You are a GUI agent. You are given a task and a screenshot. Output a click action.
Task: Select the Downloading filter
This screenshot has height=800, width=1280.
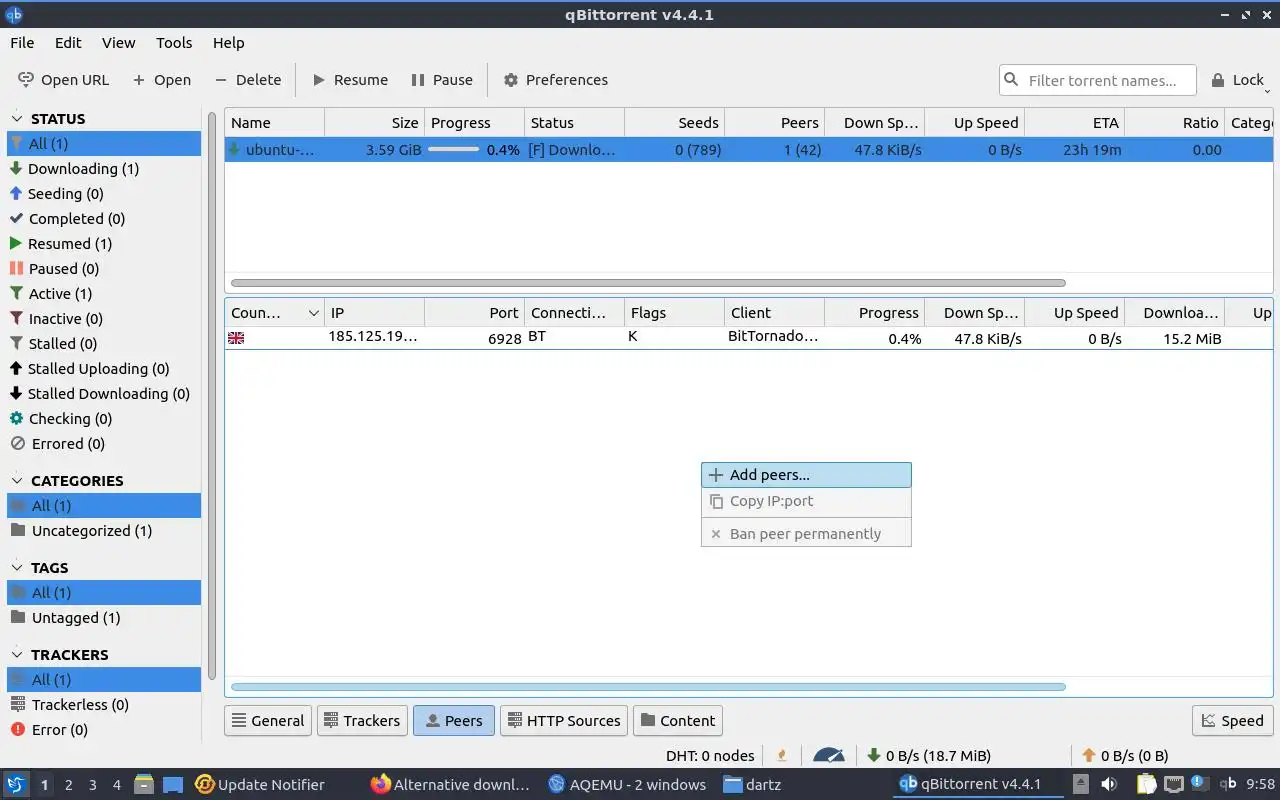click(x=74, y=169)
